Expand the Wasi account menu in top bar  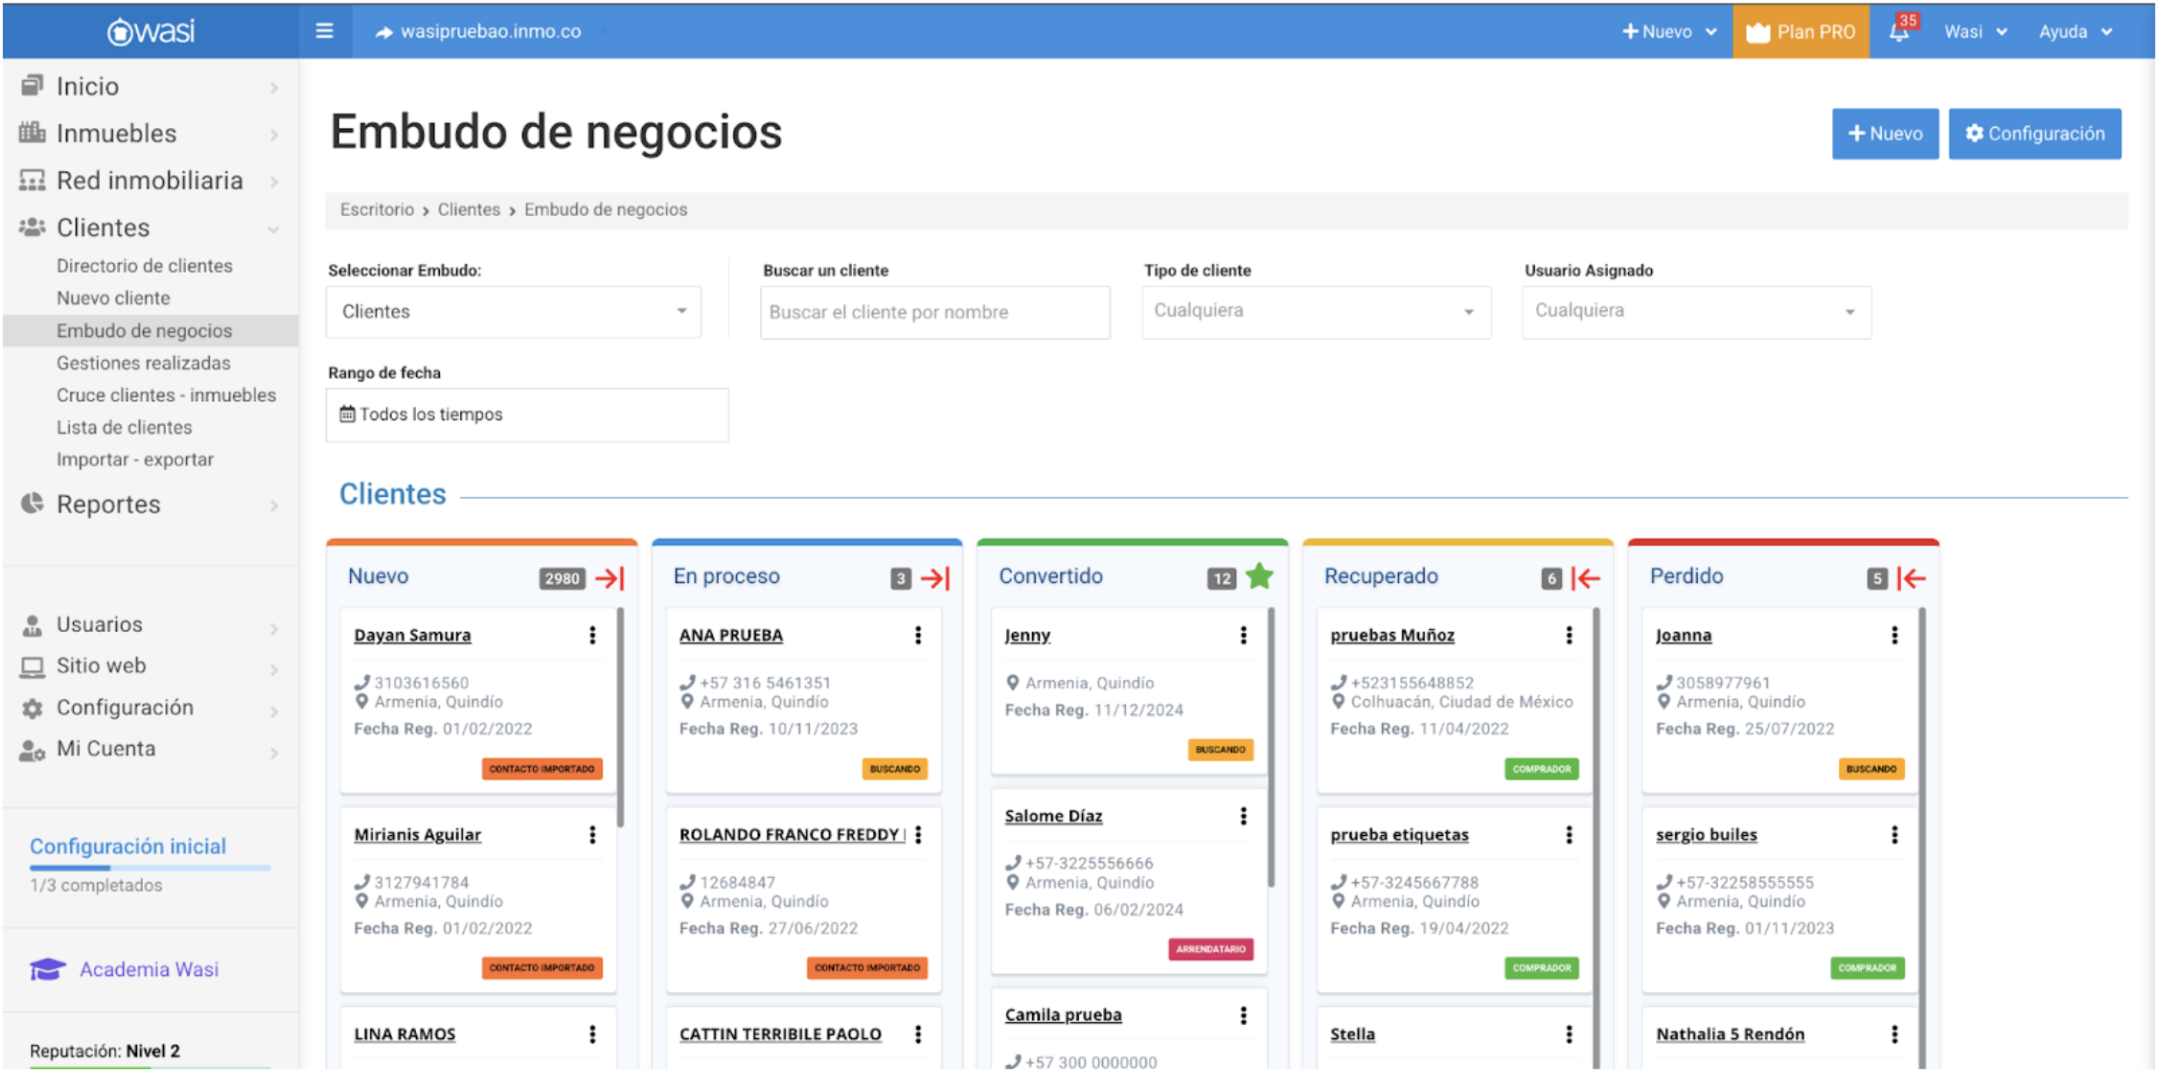pos(1974,32)
